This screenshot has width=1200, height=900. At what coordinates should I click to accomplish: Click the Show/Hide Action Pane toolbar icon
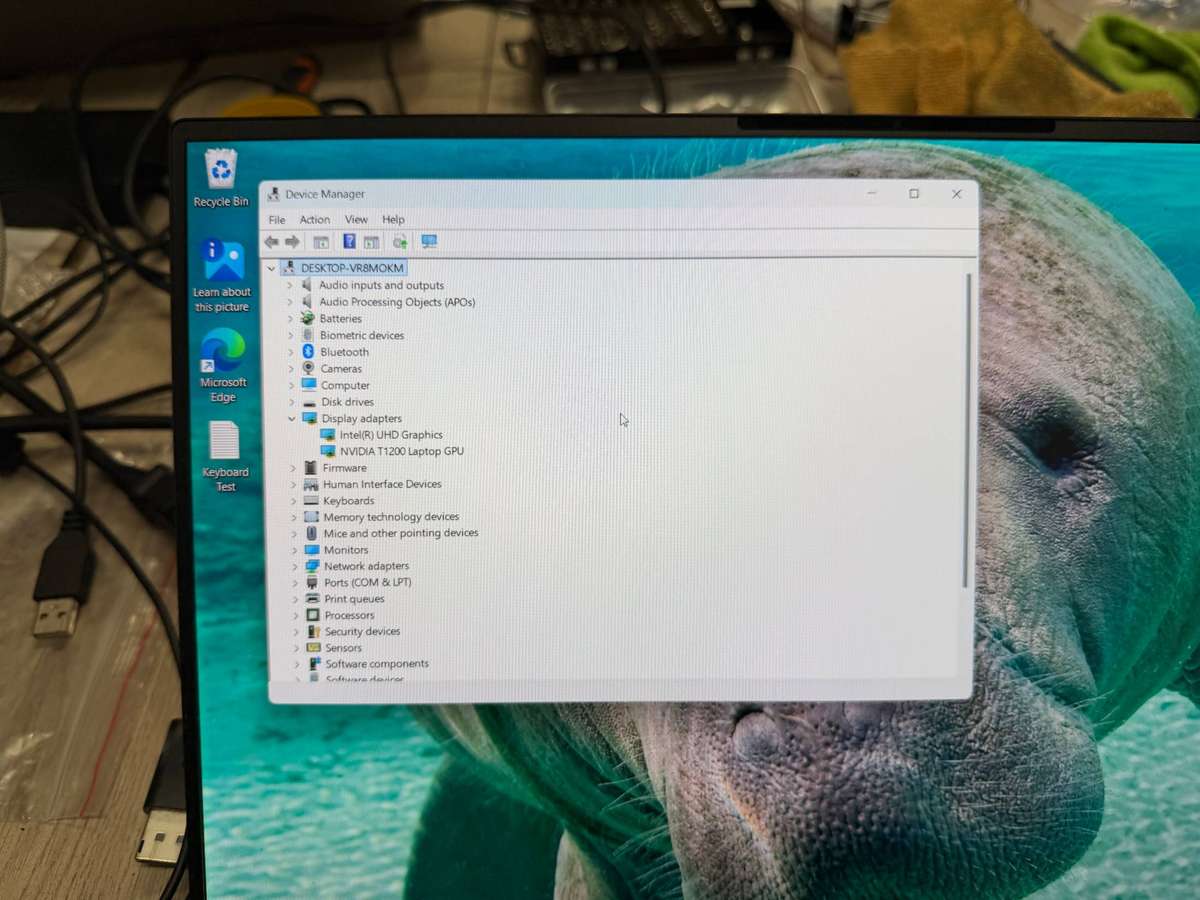pos(371,242)
